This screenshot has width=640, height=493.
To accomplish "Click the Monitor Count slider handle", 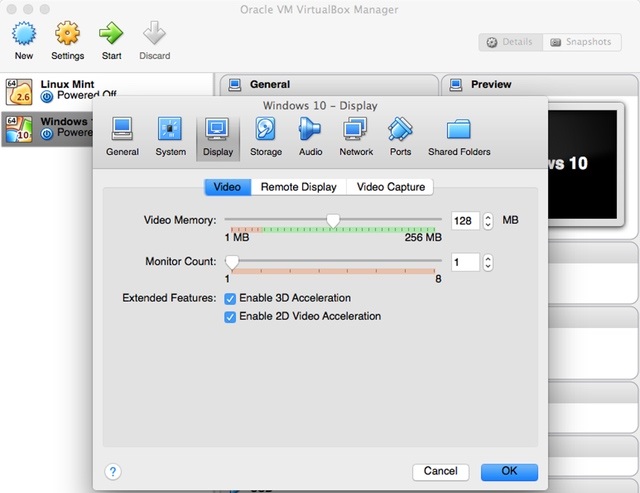I will [232, 262].
